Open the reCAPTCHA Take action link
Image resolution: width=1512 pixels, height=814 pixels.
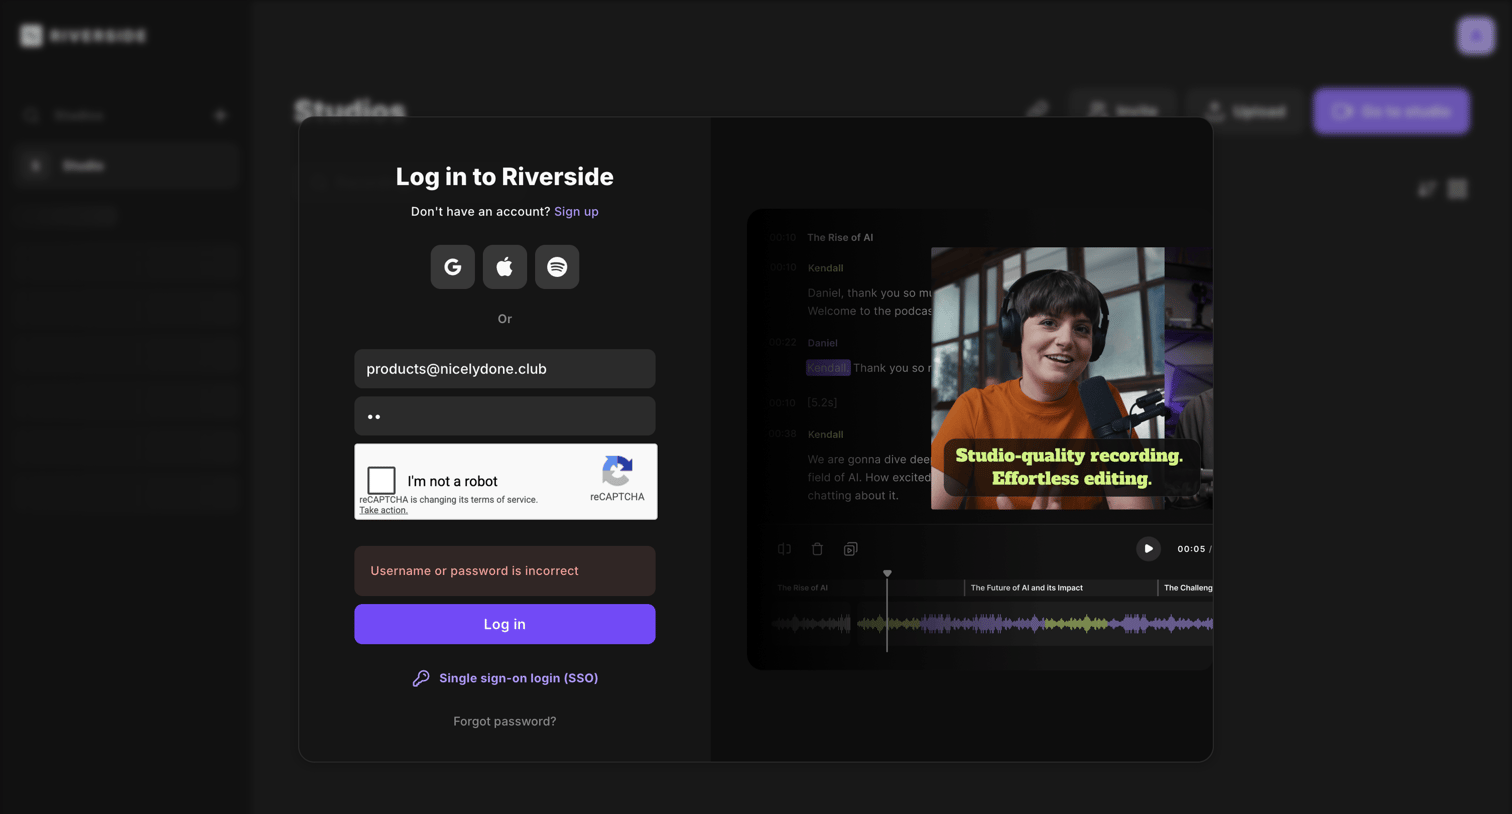[x=383, y=510]
